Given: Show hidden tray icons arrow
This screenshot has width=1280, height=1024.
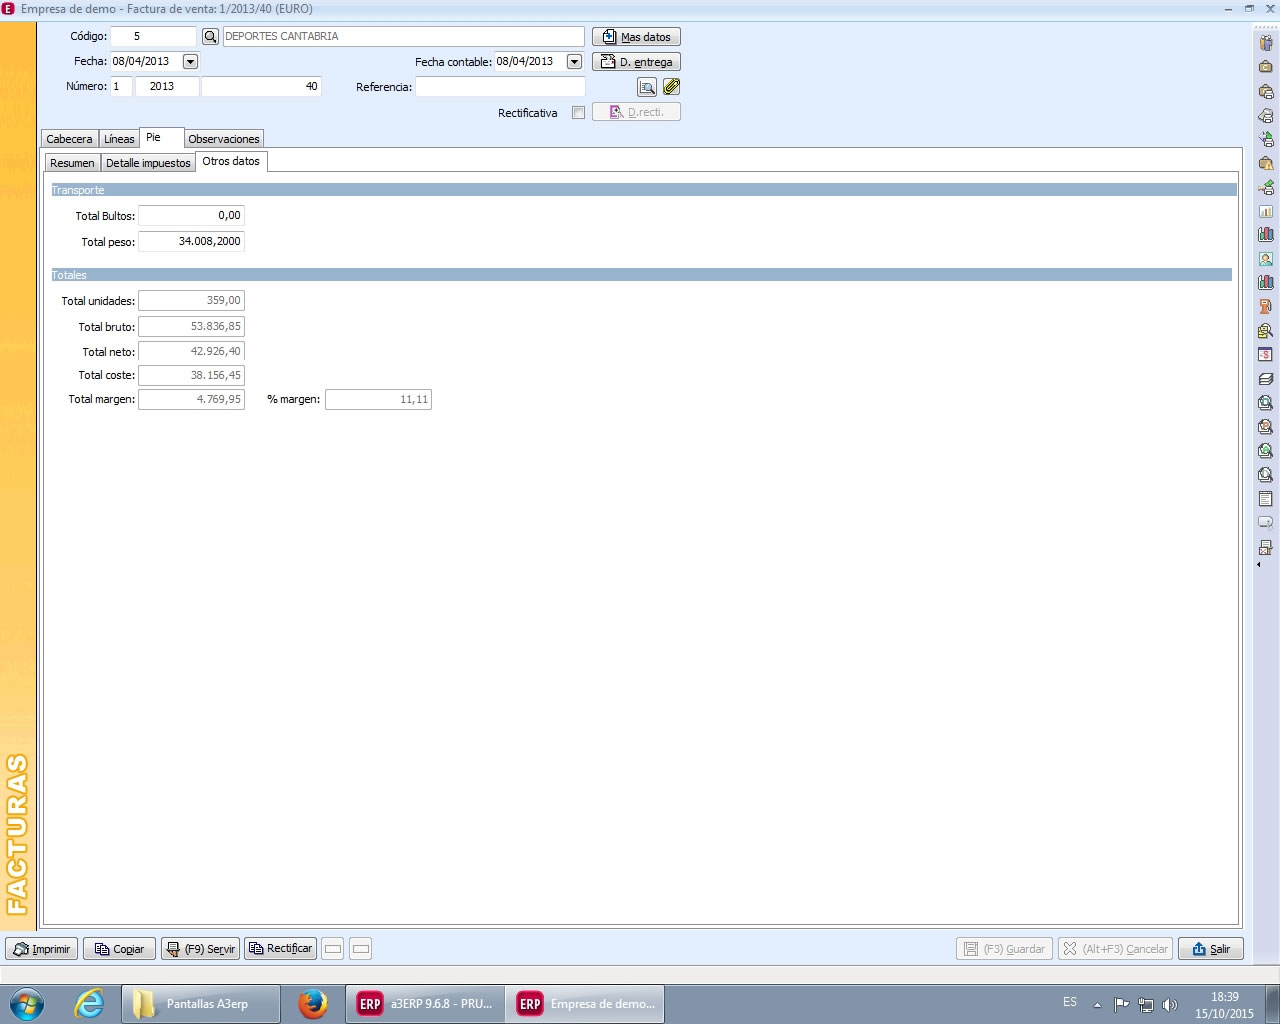Looking at the screenshot, I should [x=1097, y=1005].
